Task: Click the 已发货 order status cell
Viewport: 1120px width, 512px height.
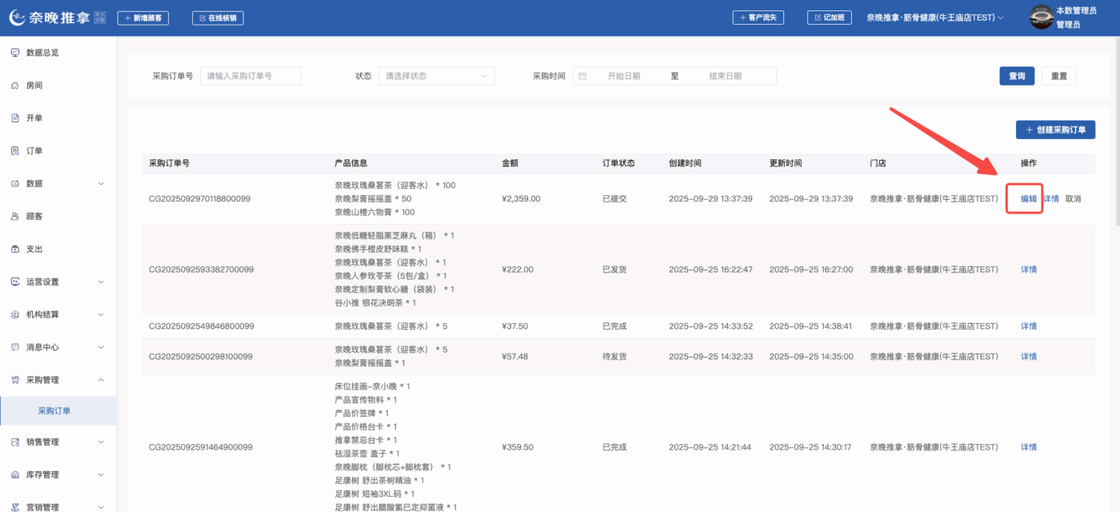Action: point(614,270)
